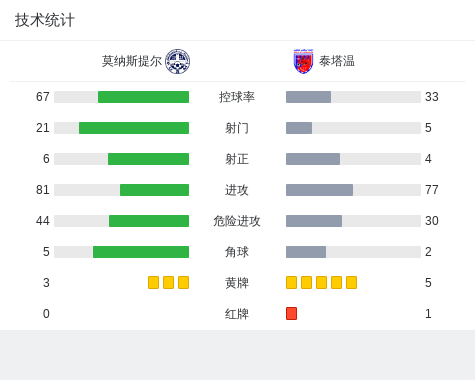
Task: Select the 泰塔温 team name
Action: (337, 61)
